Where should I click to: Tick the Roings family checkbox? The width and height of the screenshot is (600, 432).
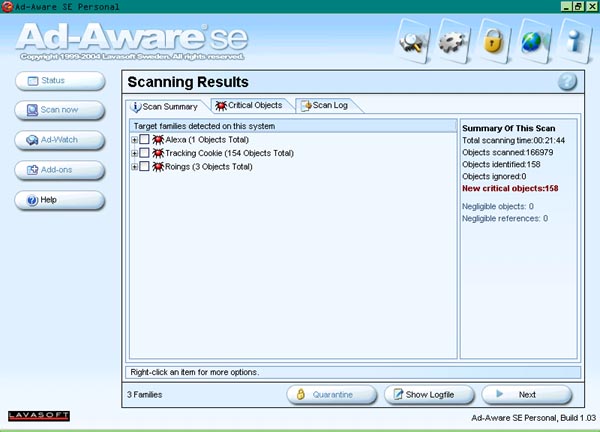click(x=144, y=166)
